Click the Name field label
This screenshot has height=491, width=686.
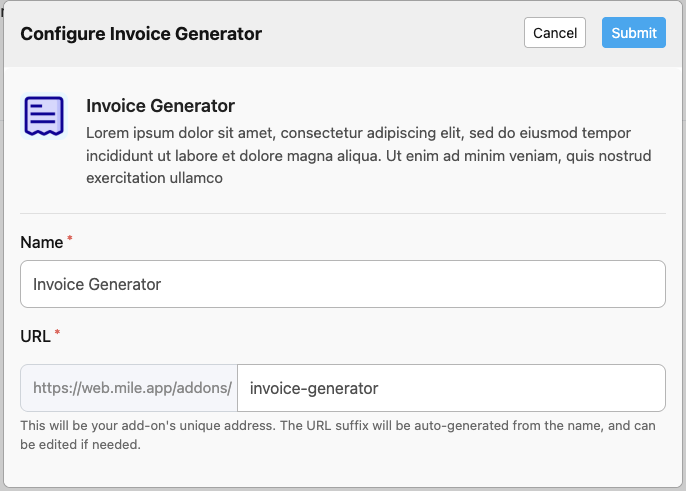(42, 242)
